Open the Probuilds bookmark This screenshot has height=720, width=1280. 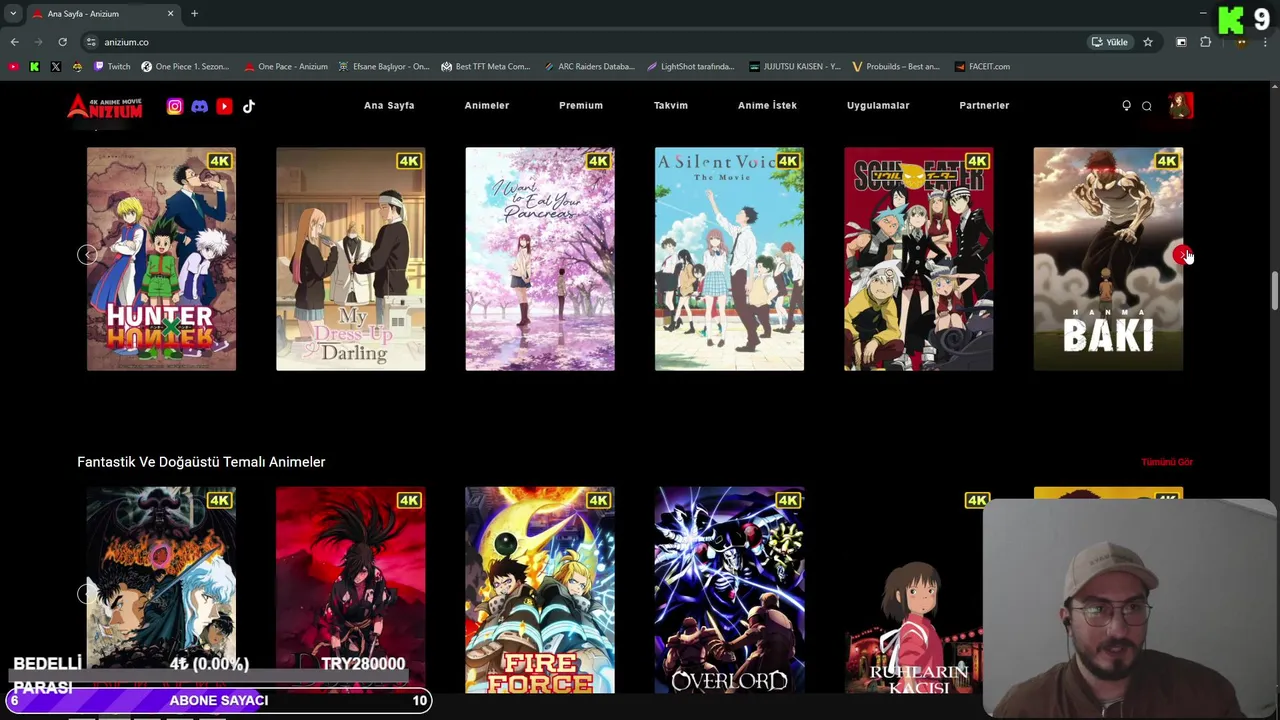896,67
